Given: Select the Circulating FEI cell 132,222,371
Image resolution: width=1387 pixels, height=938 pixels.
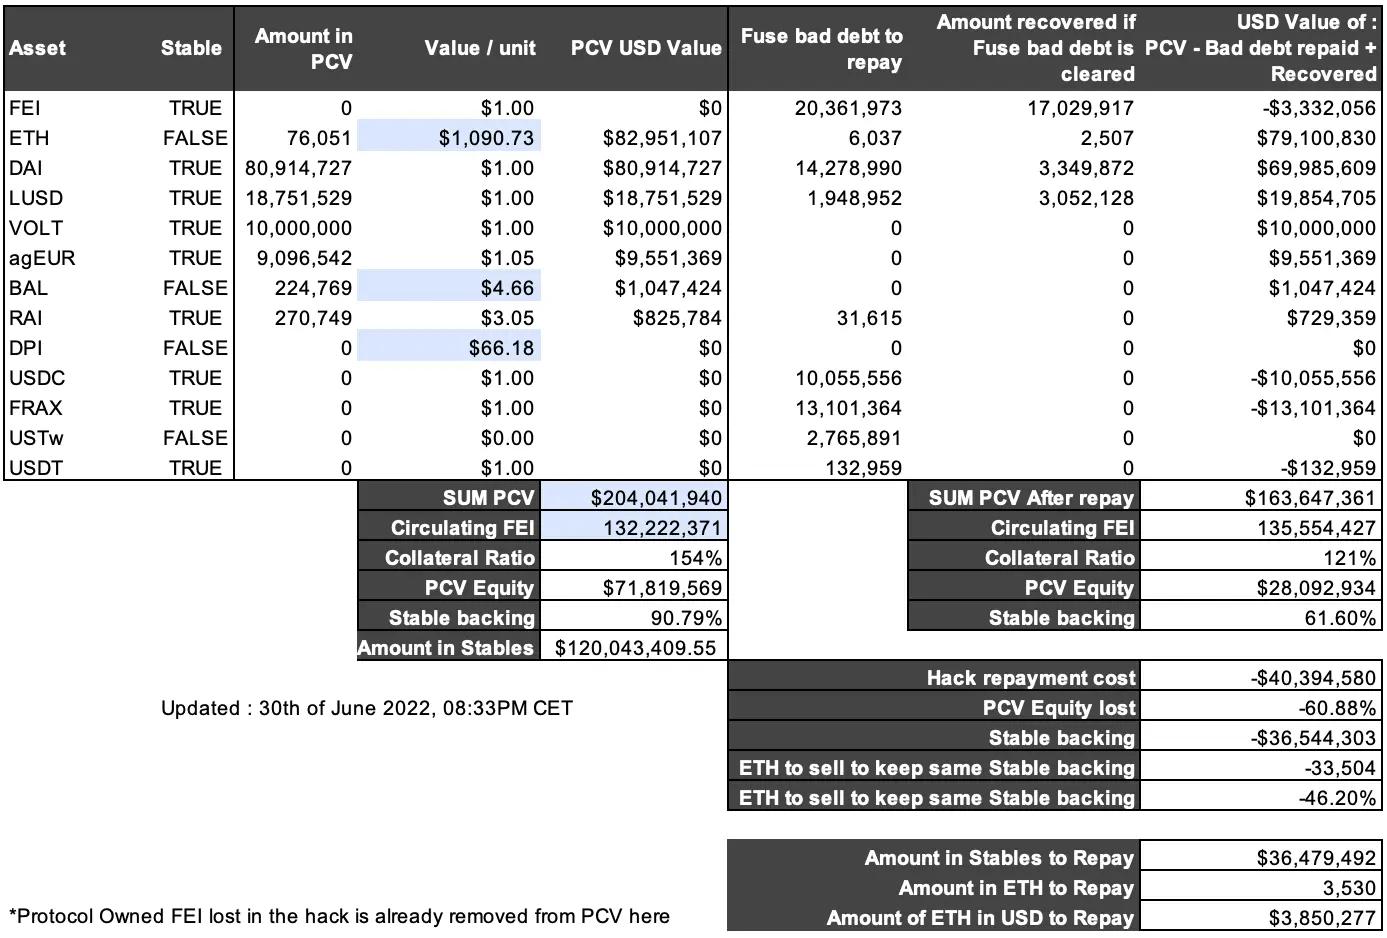Looking at the screenshot, I should point(661,528).
